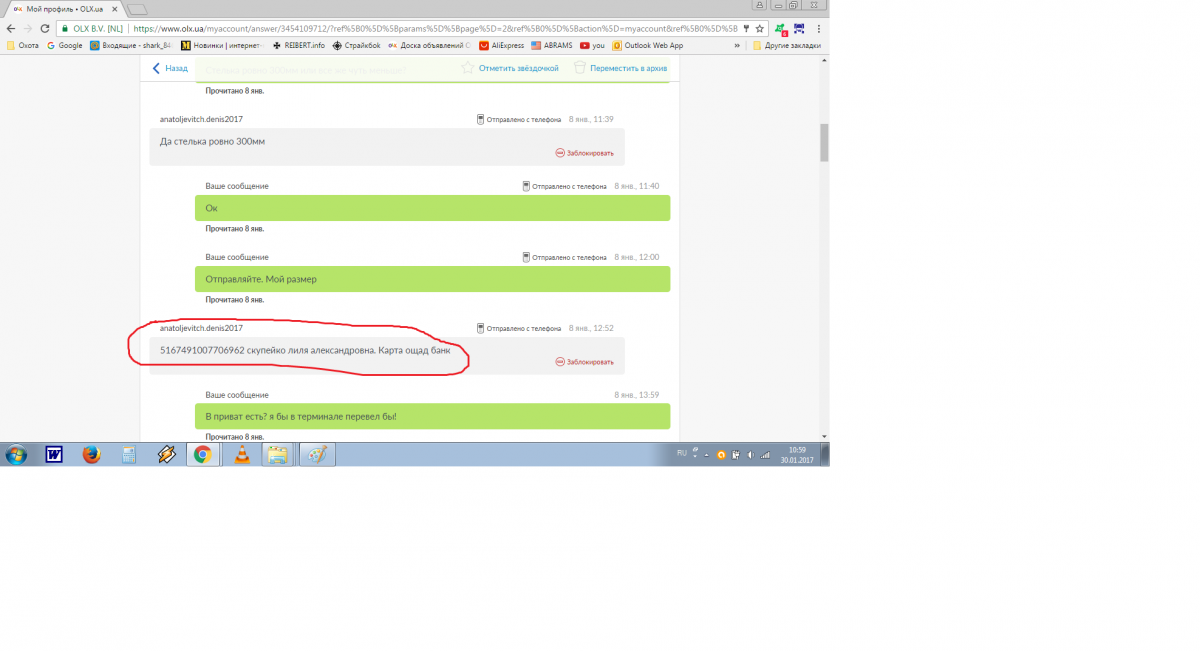This screenshot has height=651, width=1200.
Task: Click the page vertical scrollbar thumb
Action: pyautogui.click(x=824, y=142)
